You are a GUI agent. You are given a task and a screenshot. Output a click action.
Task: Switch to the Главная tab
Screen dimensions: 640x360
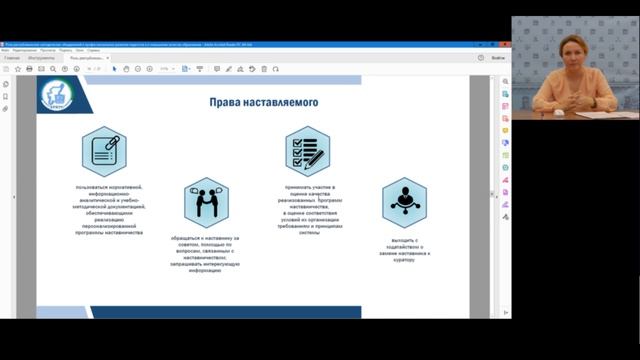tap(12, 58)
